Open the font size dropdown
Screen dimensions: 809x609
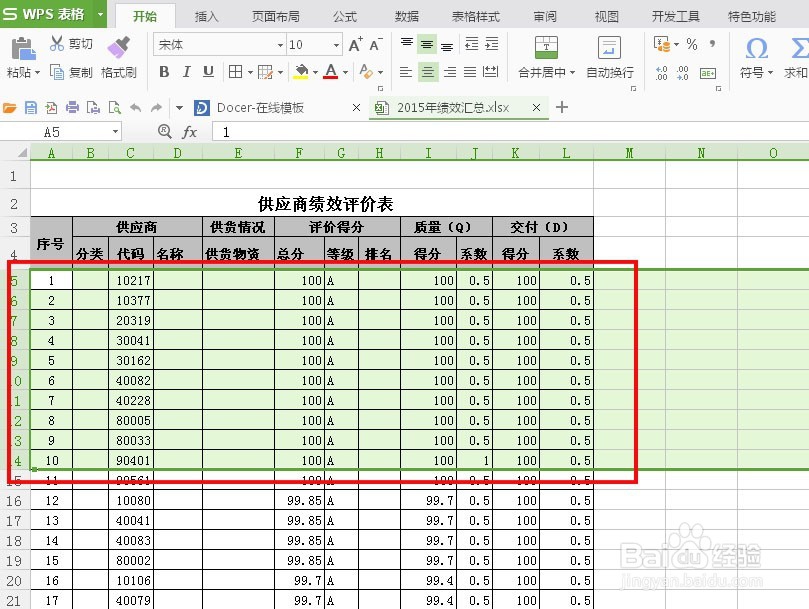pos(336,45)
